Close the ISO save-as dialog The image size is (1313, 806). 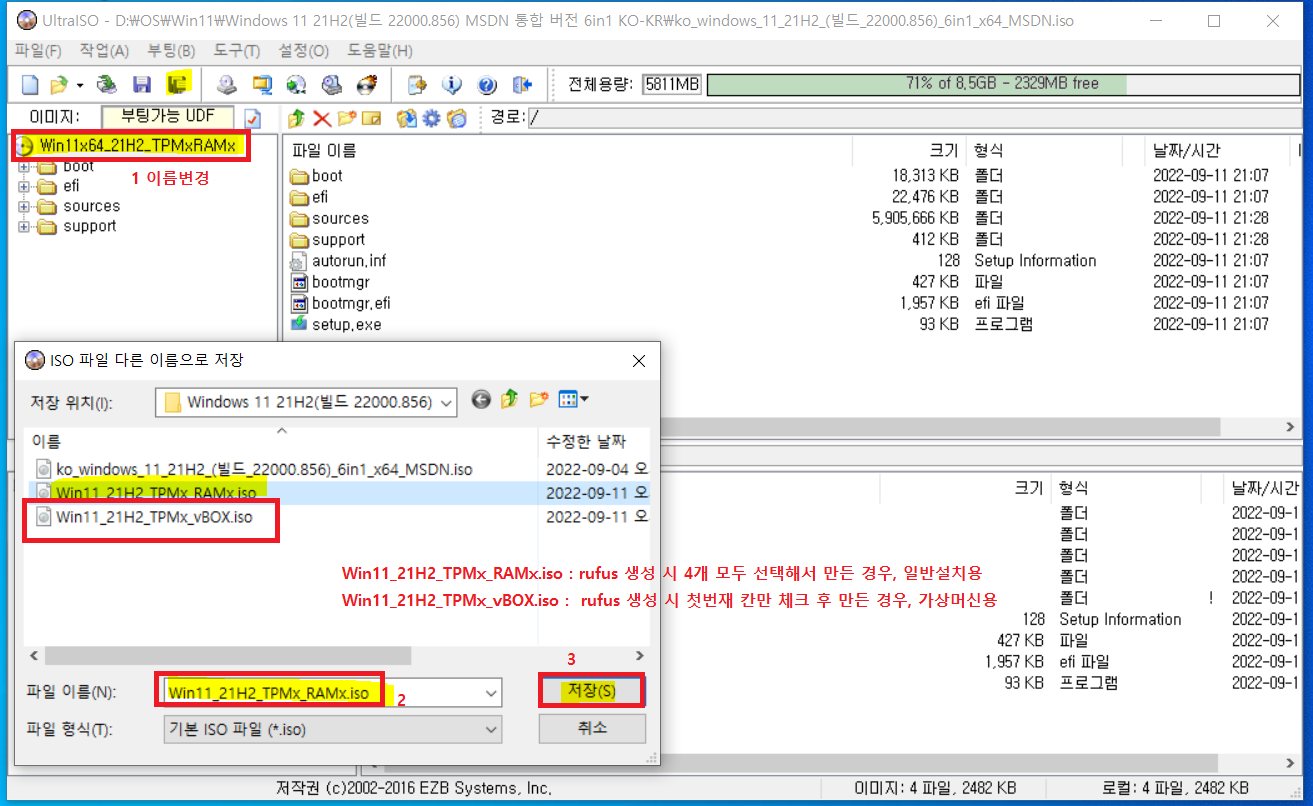[x=639, y=360]
